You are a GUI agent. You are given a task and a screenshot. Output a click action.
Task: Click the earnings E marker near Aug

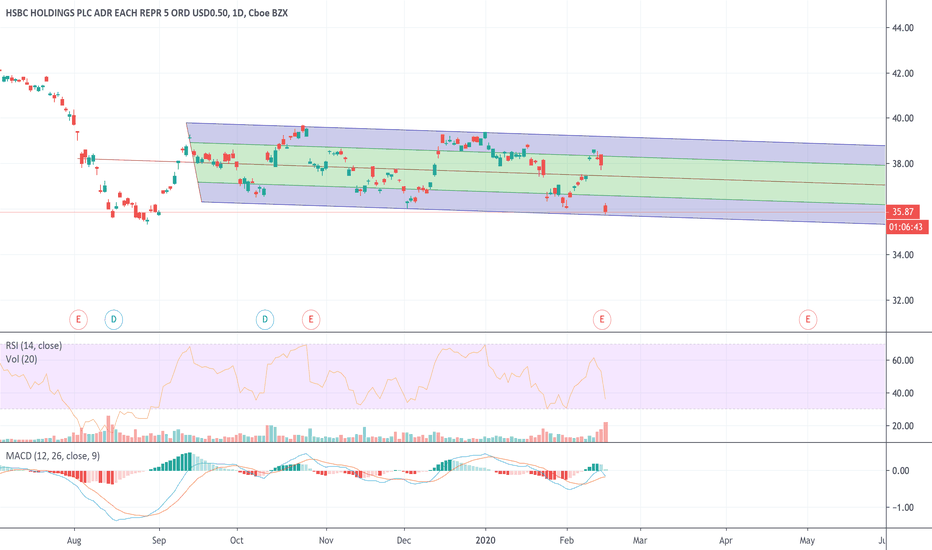coord(78,320)
